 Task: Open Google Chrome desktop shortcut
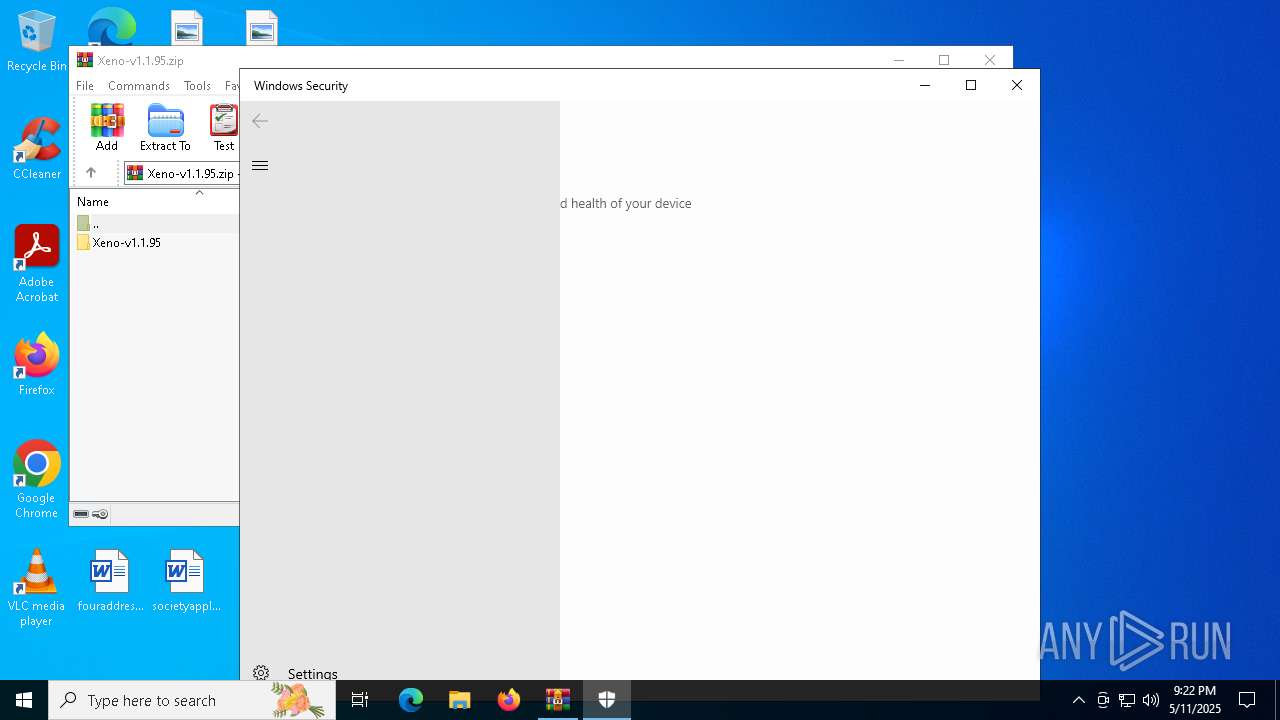pos(37,480)
